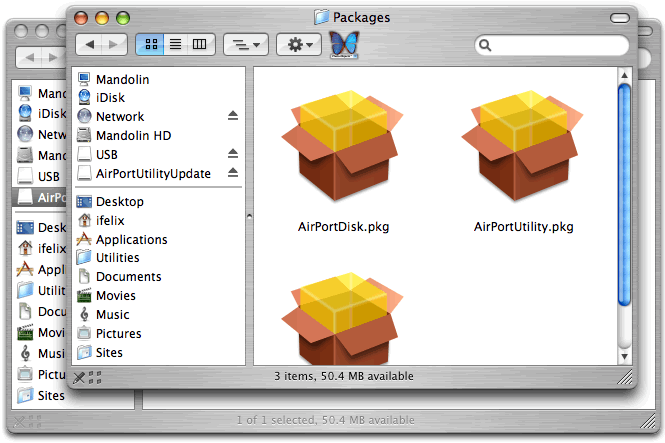Select the USB volume in Packages sidebar
Screen dimensions: 665x443
pyautogui.click(x=158, y=154)
